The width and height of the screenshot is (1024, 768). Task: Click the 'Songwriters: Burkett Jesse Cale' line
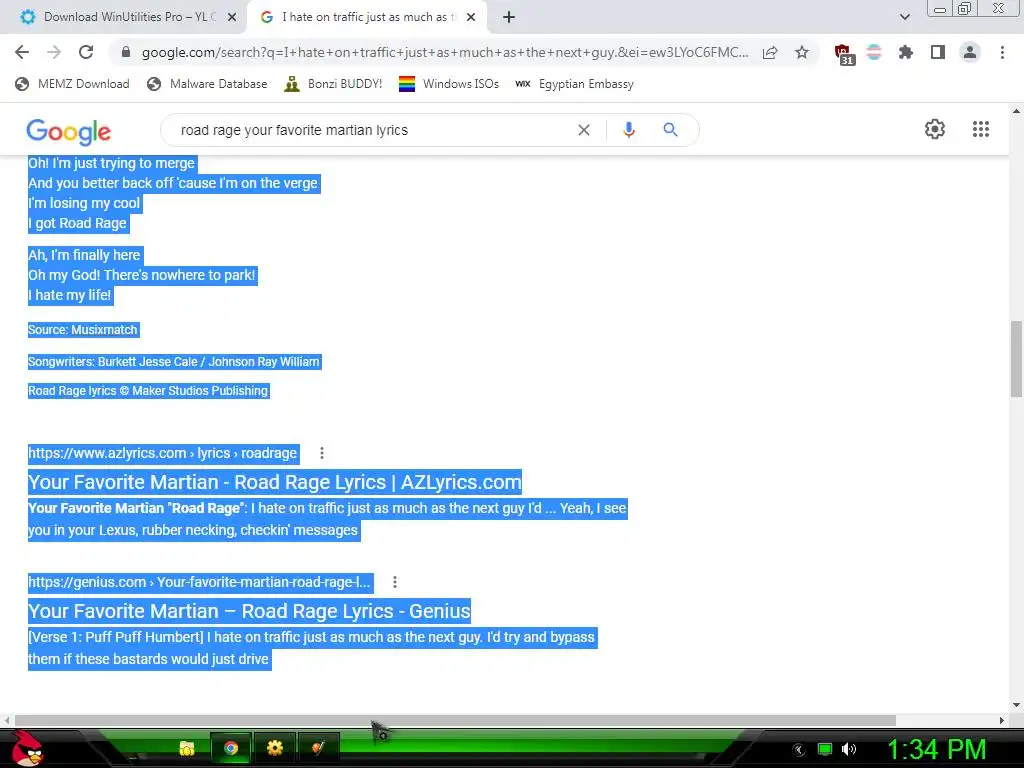click(174, 362)
